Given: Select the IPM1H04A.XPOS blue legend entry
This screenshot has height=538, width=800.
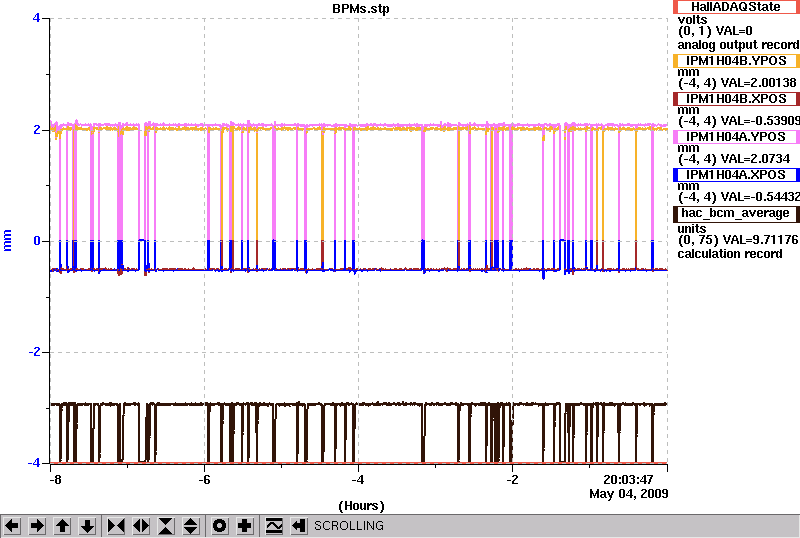Looking at the screenshot, I should (x=735, y=175).
